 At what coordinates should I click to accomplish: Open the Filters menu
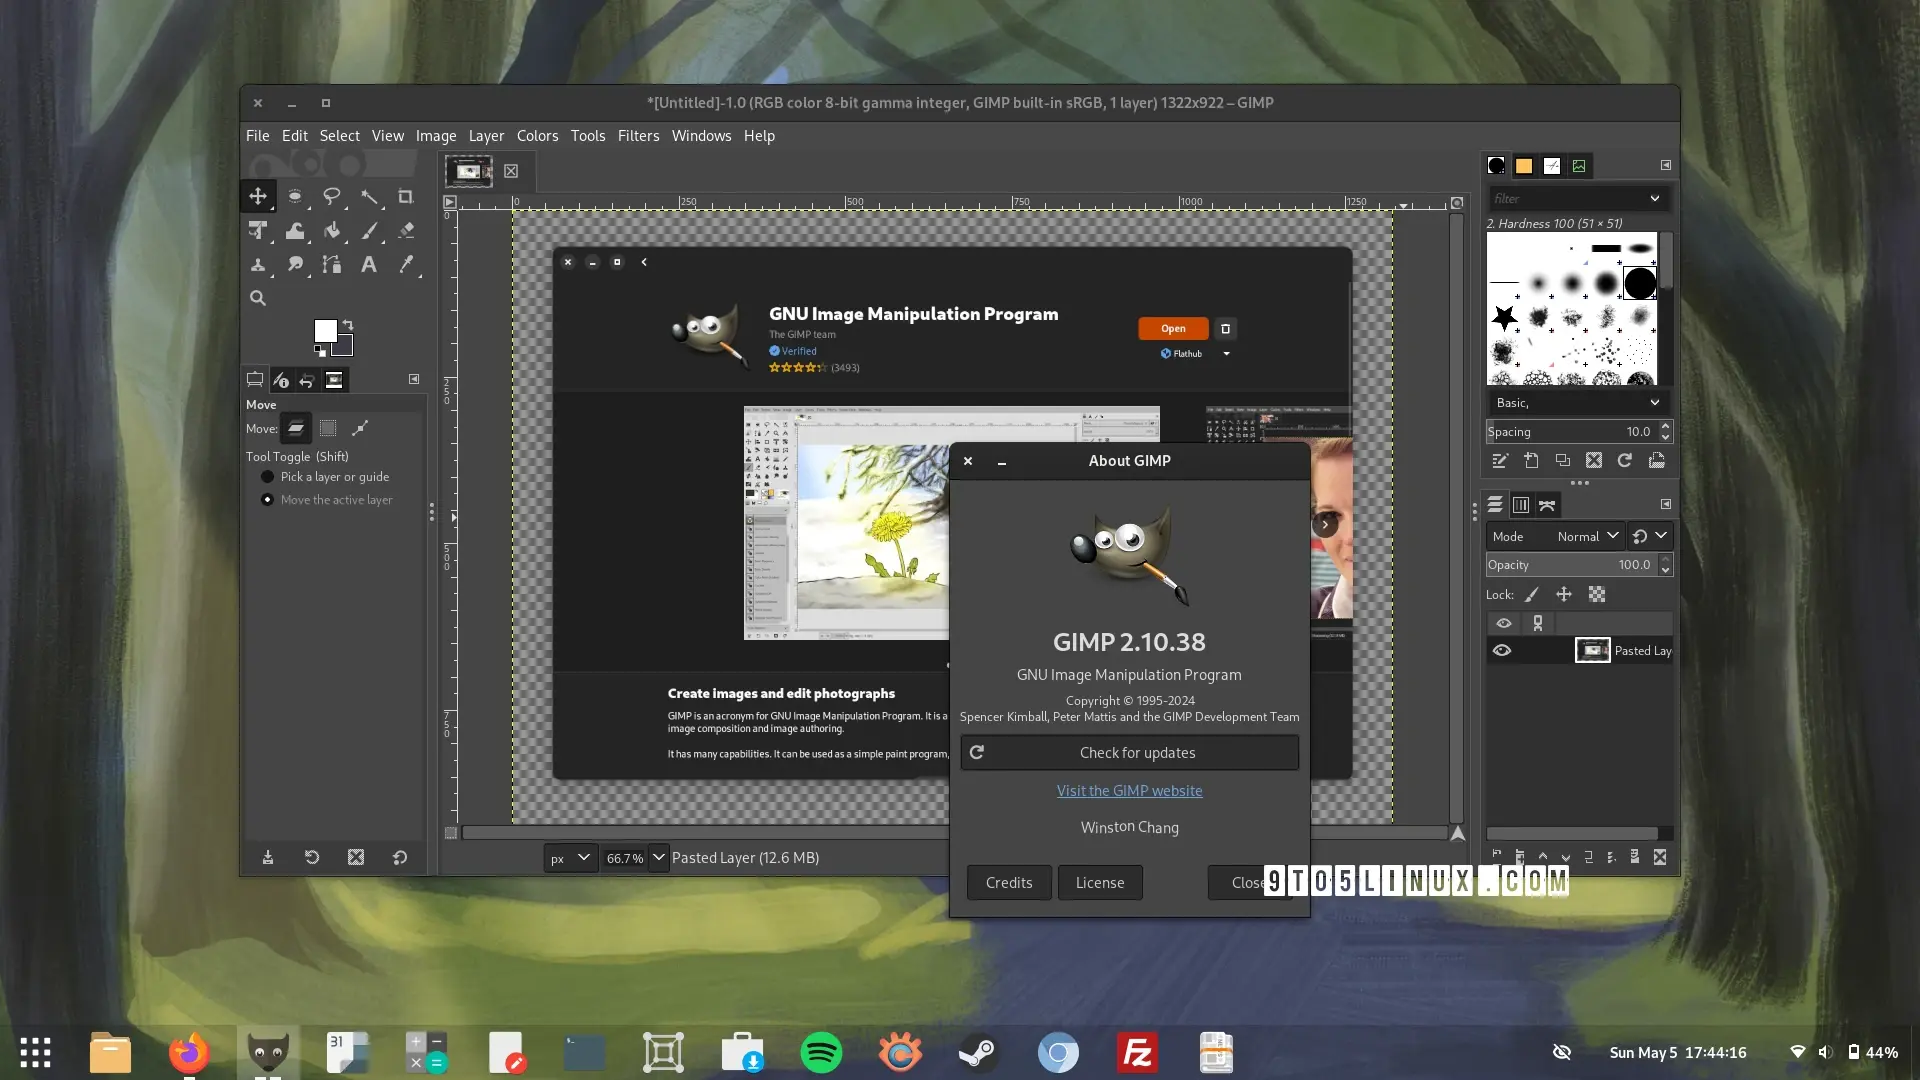(638, 136)
